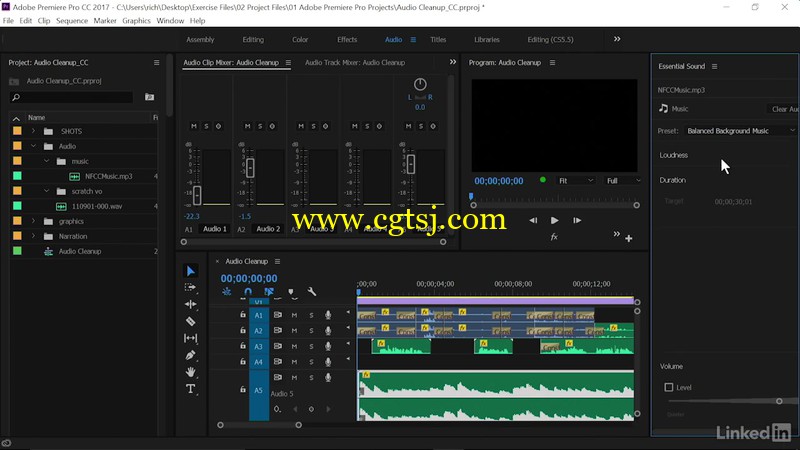Select the Track Select Forward tool
This screenshot has height=450, width=800.
coord(190,287)
